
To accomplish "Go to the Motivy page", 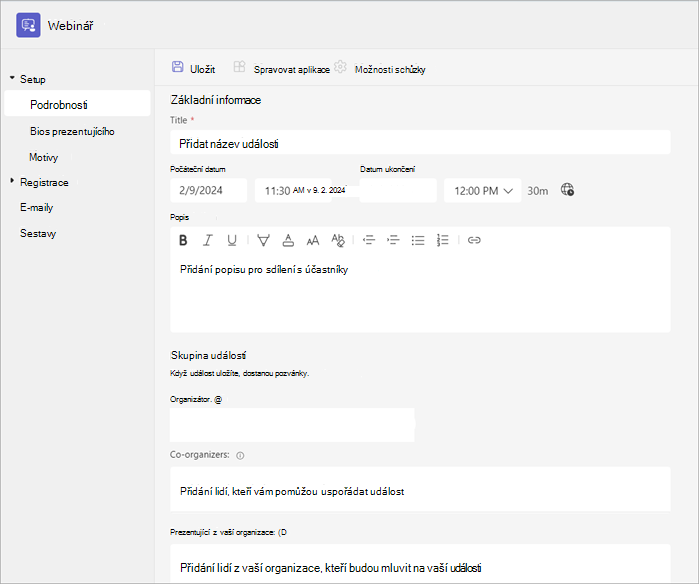I will 44,157.
